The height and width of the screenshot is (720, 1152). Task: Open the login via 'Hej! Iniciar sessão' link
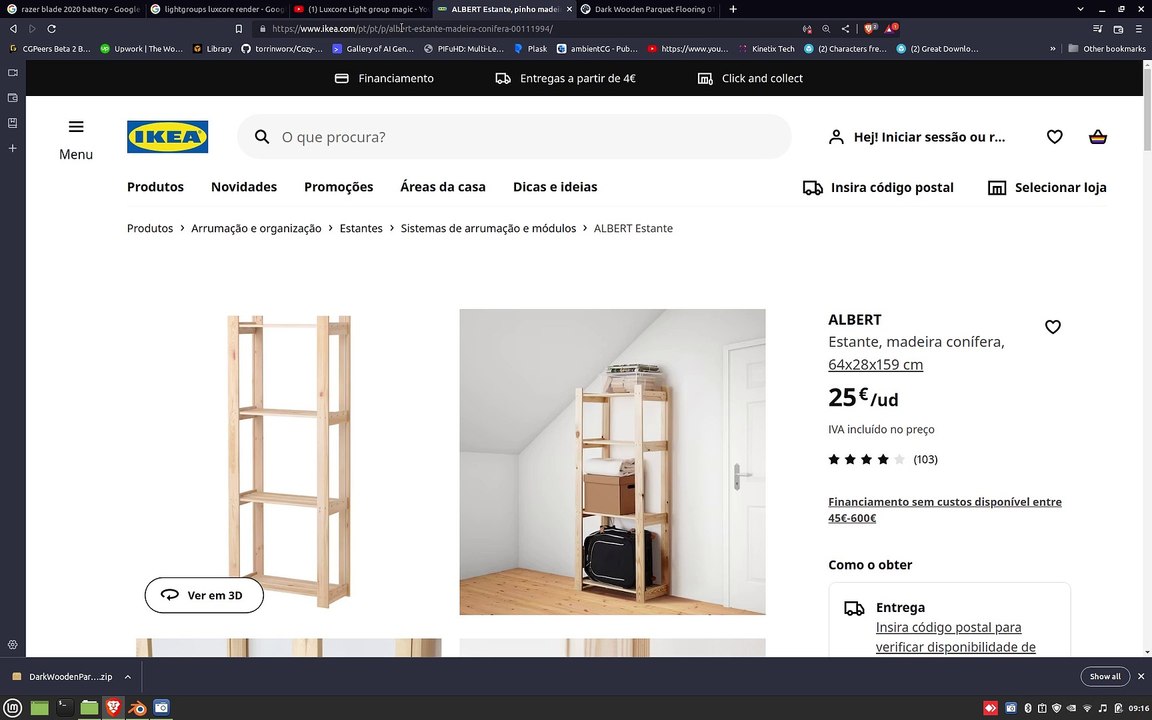point(917,137)
